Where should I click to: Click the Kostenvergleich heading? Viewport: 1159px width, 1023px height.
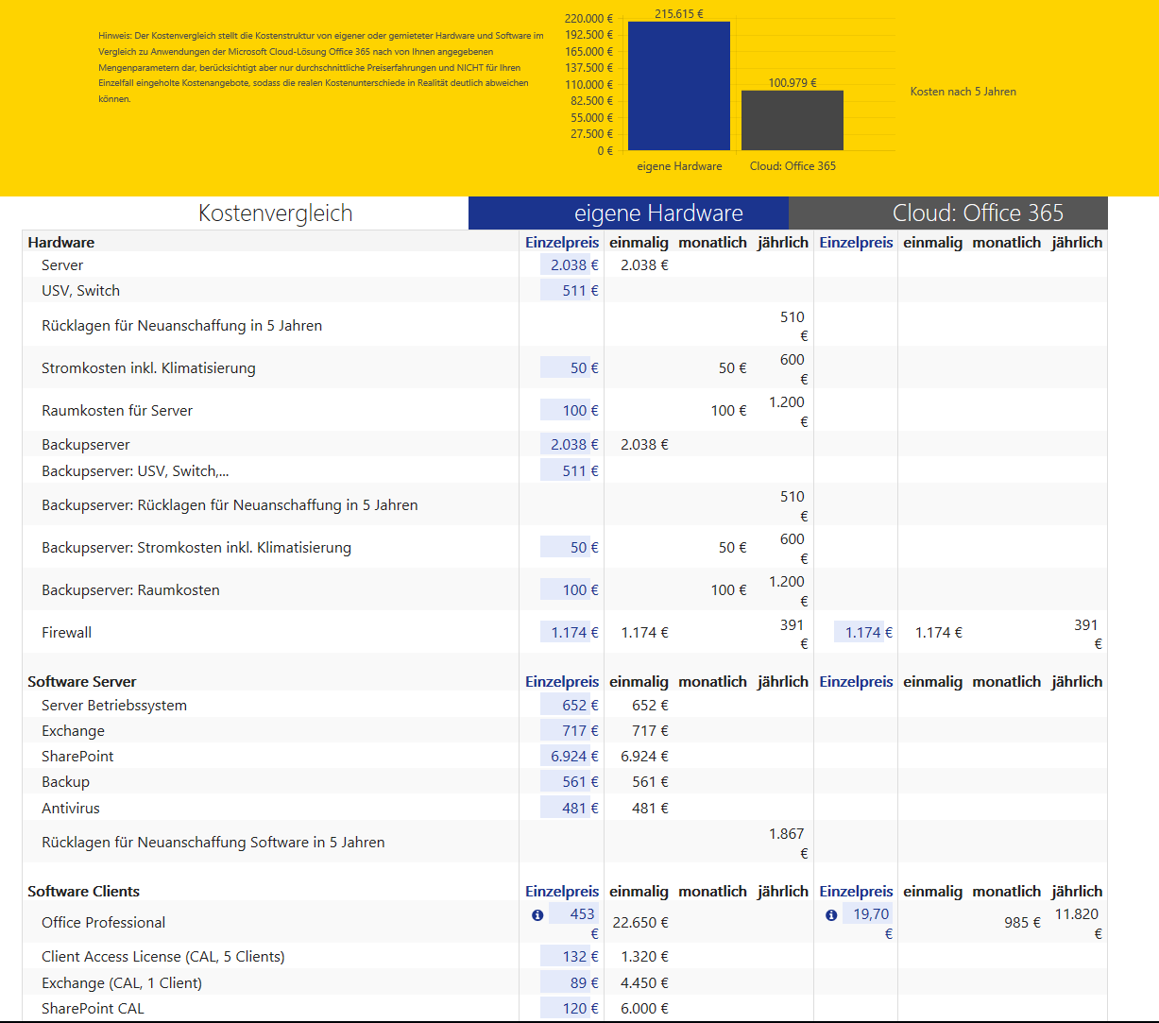coord(275,213)
